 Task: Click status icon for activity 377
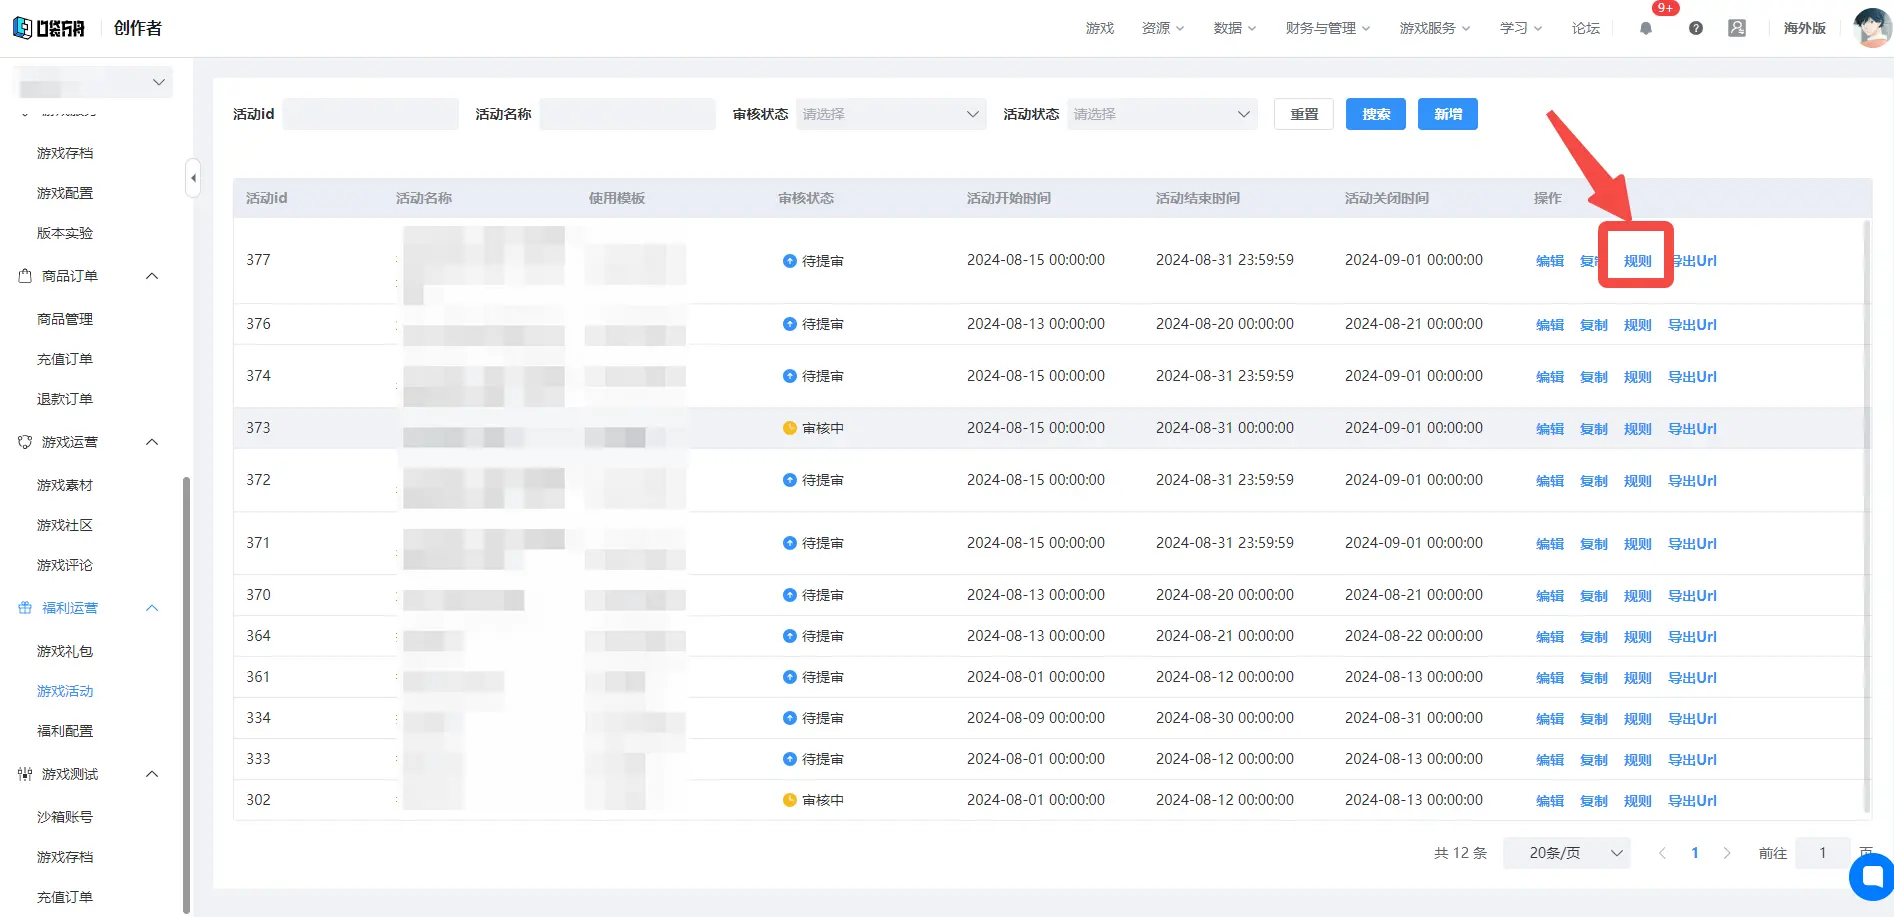789,261
